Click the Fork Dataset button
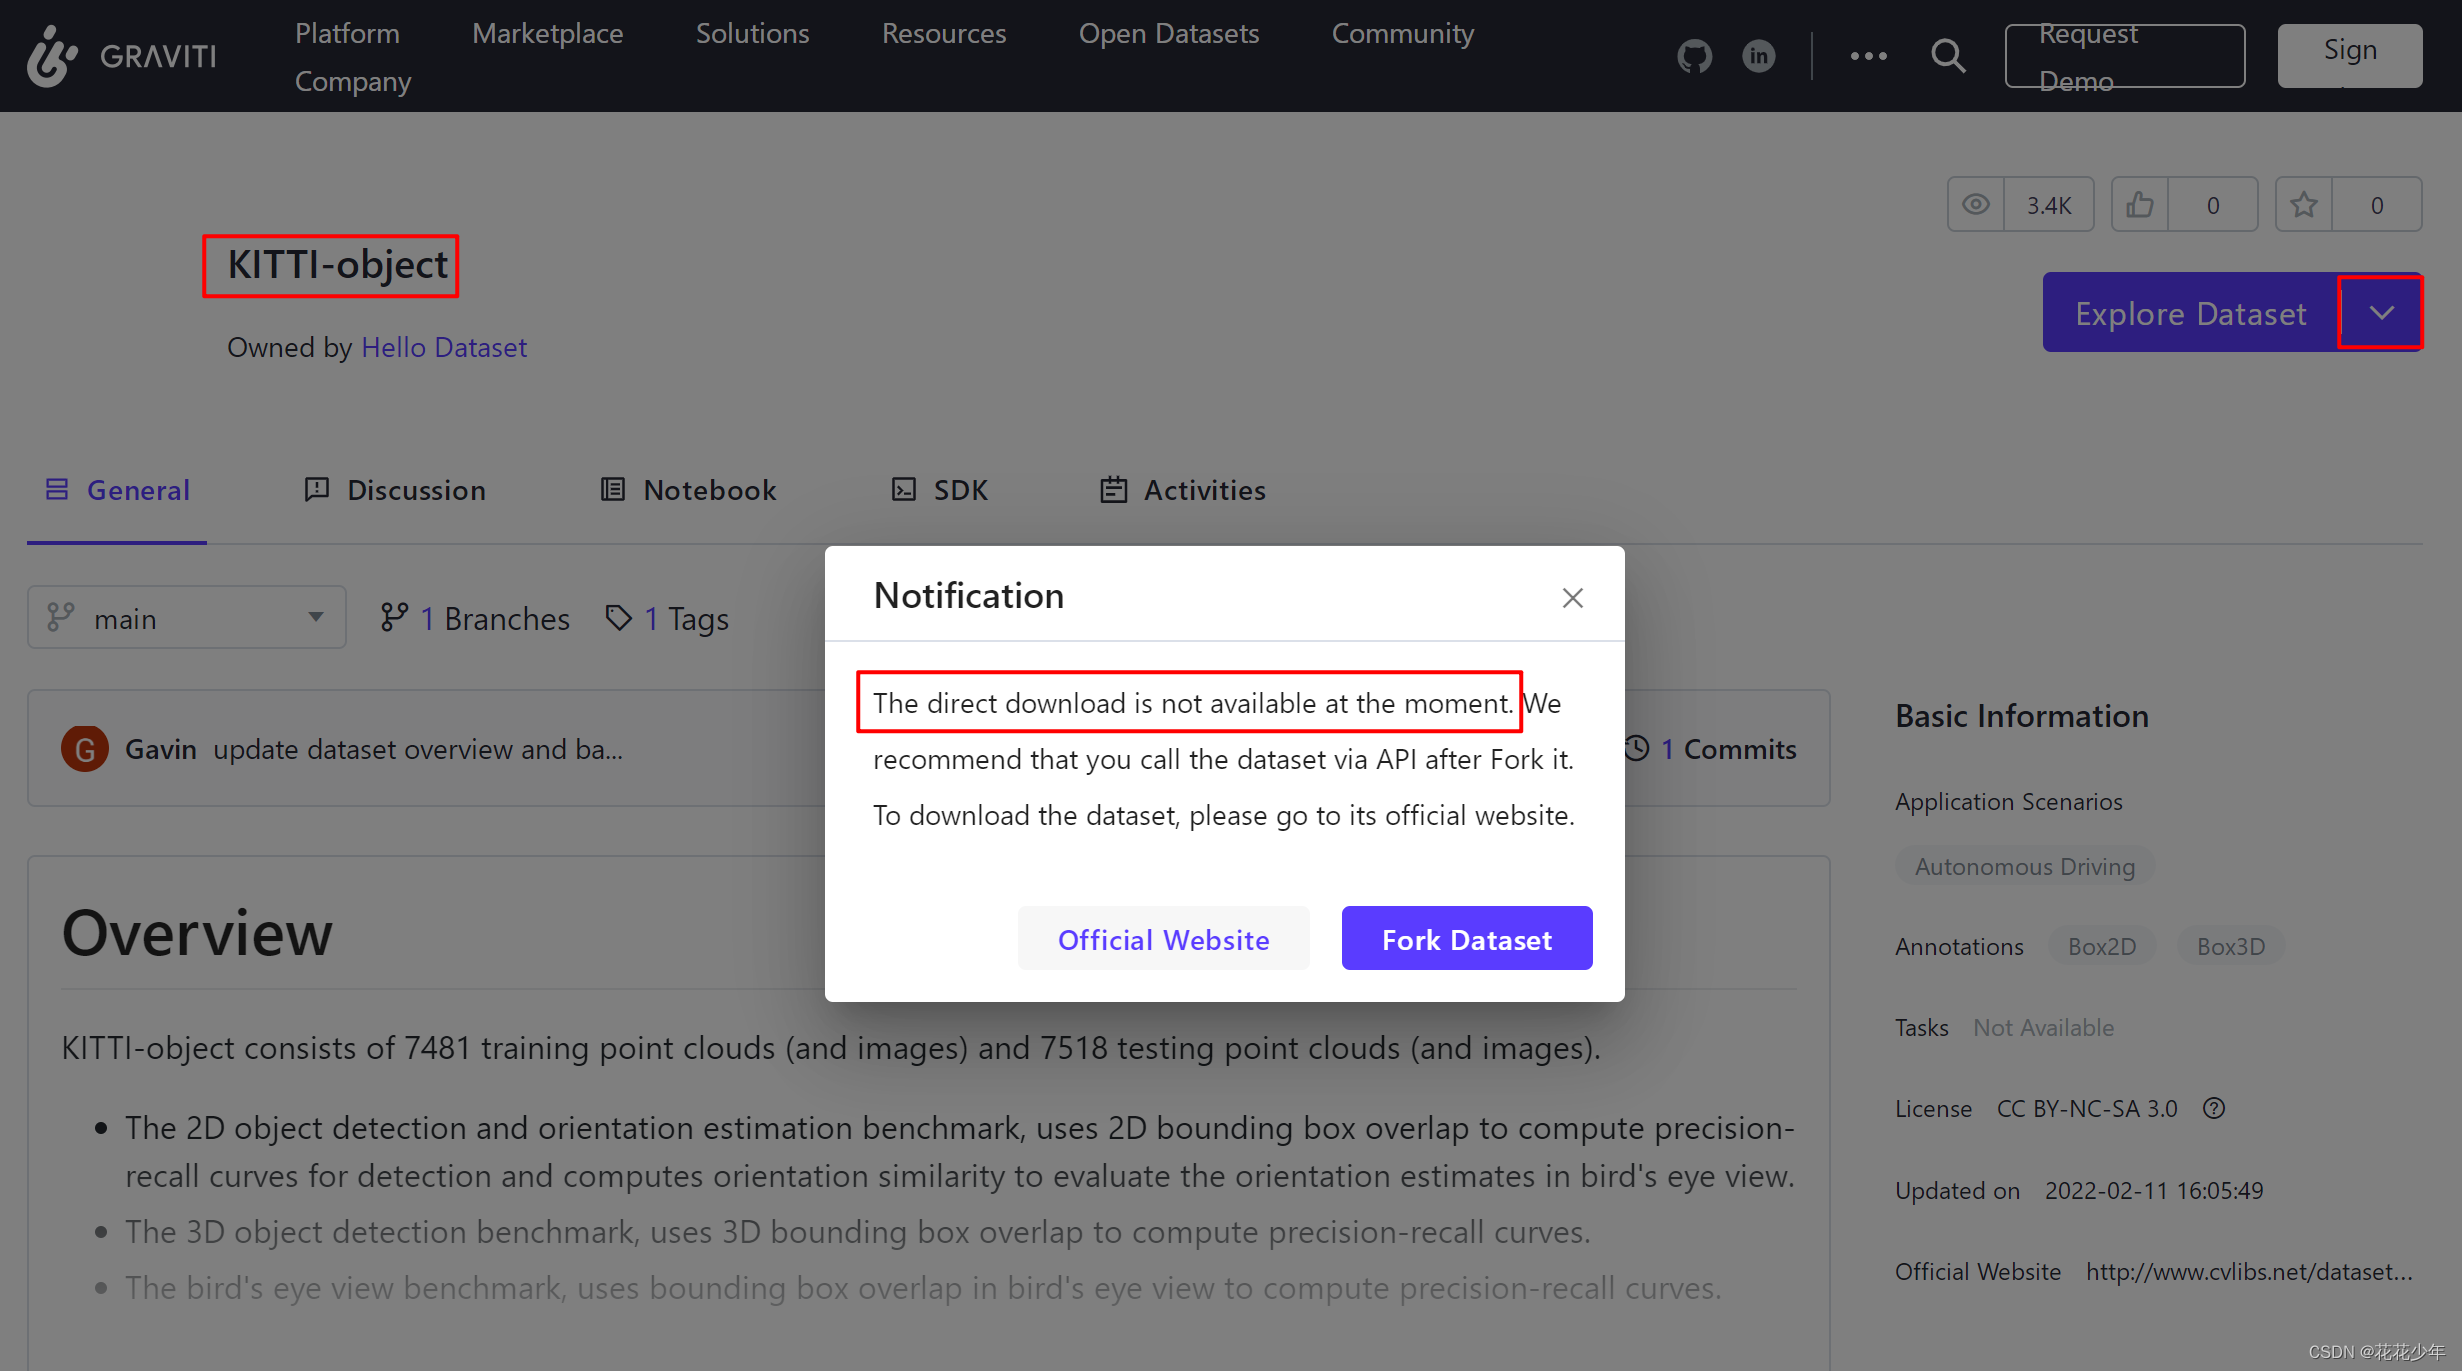This screenshot has width=2462, height=1371. point(1466,939)
